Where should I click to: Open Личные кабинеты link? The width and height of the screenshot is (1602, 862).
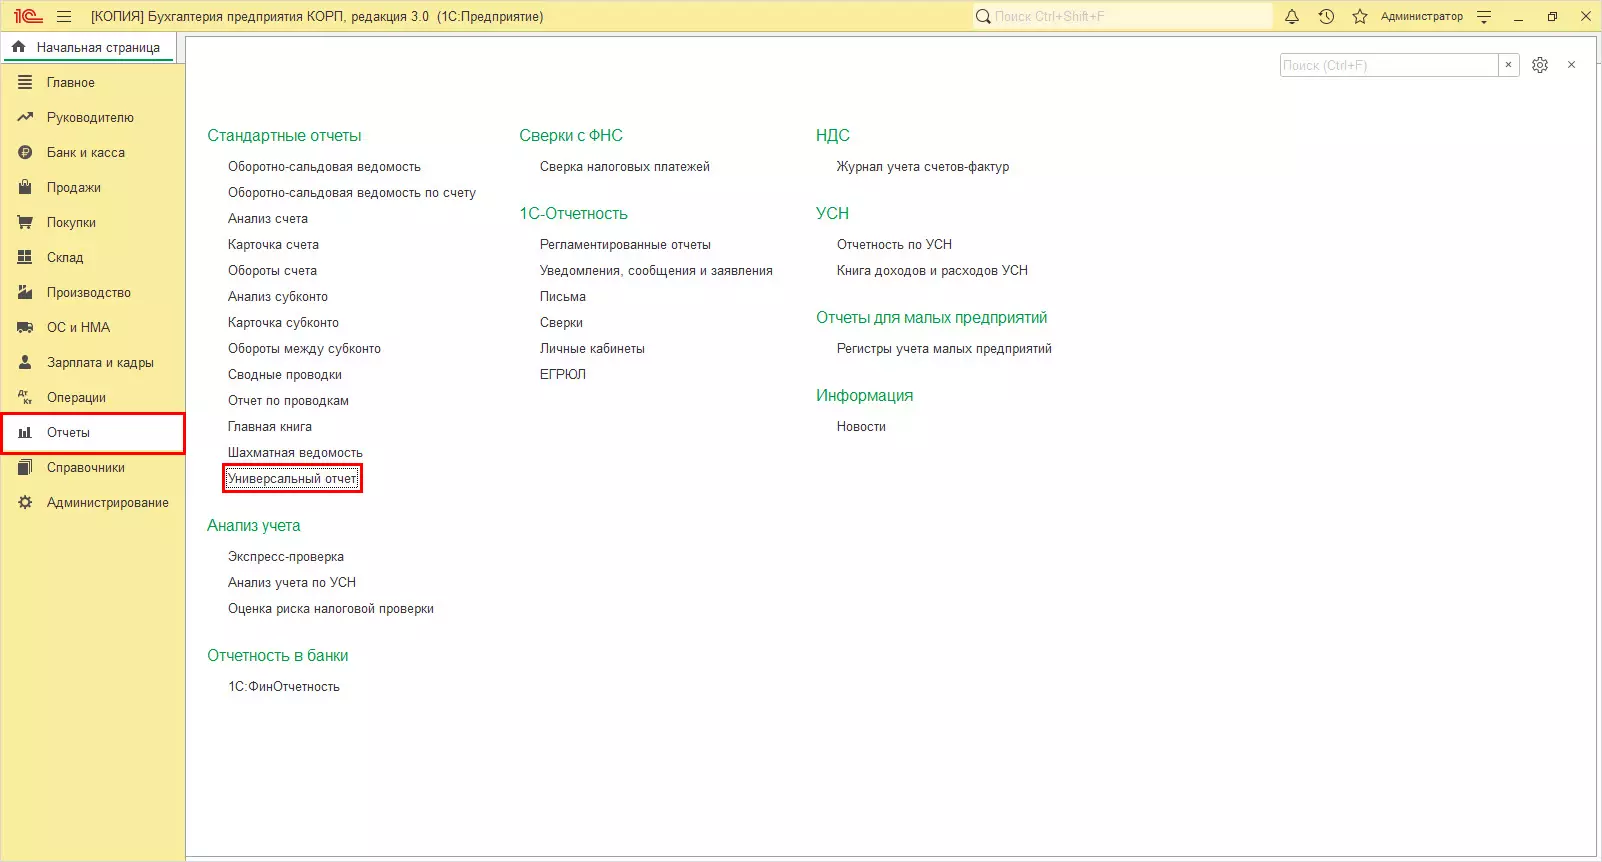tap(592, 348)
